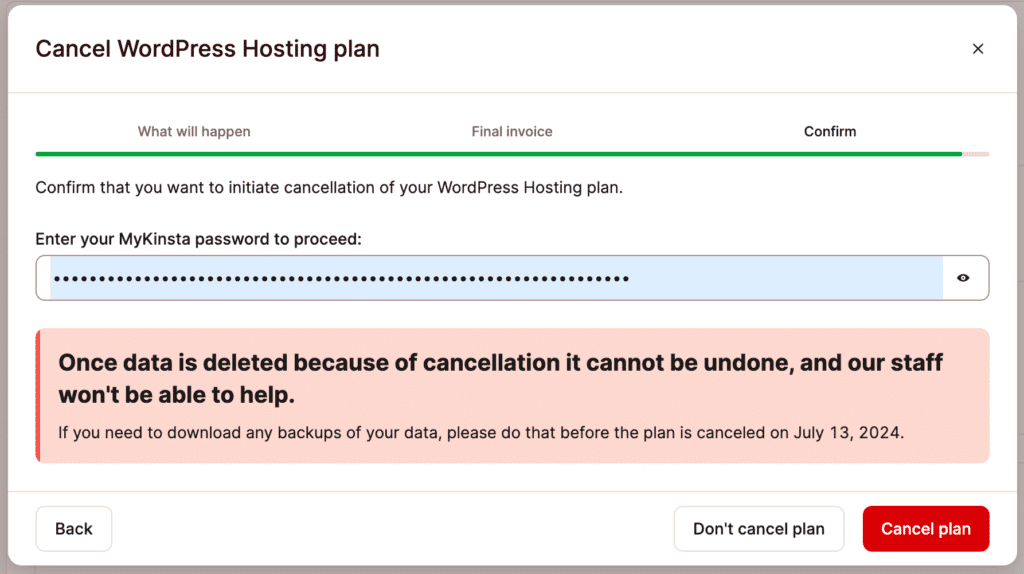Reveal the password with the eye icon
The height and width of the screenshot is (574, 1024).
point(963,278)
